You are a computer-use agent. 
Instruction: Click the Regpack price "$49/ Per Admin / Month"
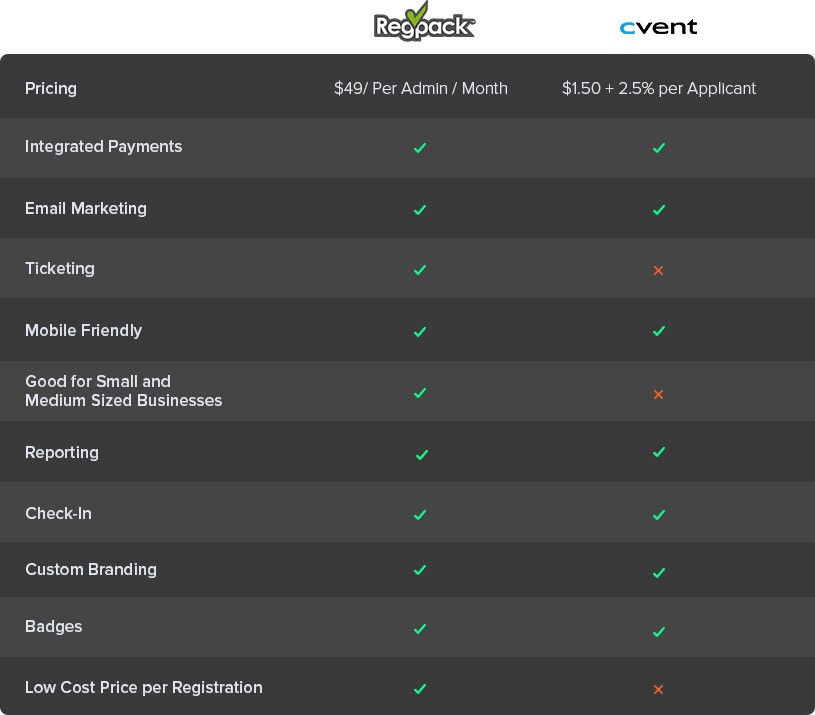click(421, 88)
